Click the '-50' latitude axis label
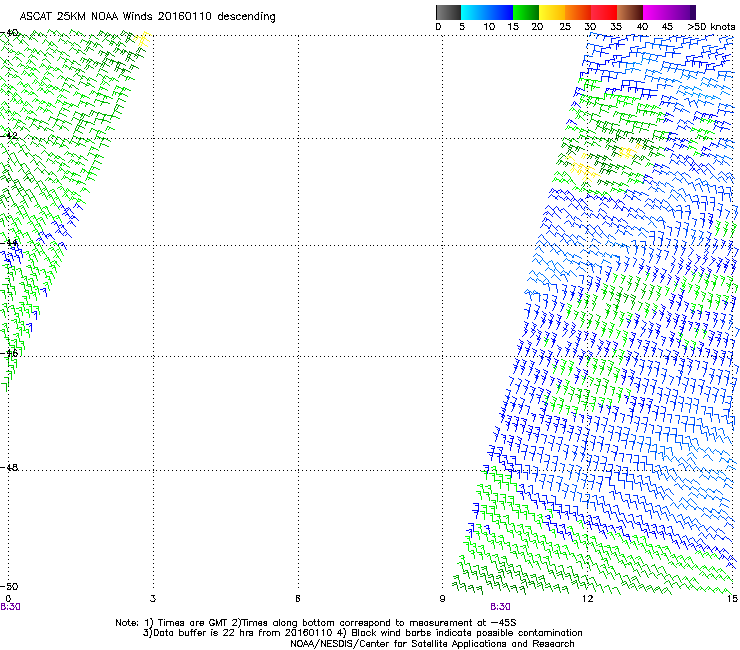The image size is (740, 650). tap(9, 587)
